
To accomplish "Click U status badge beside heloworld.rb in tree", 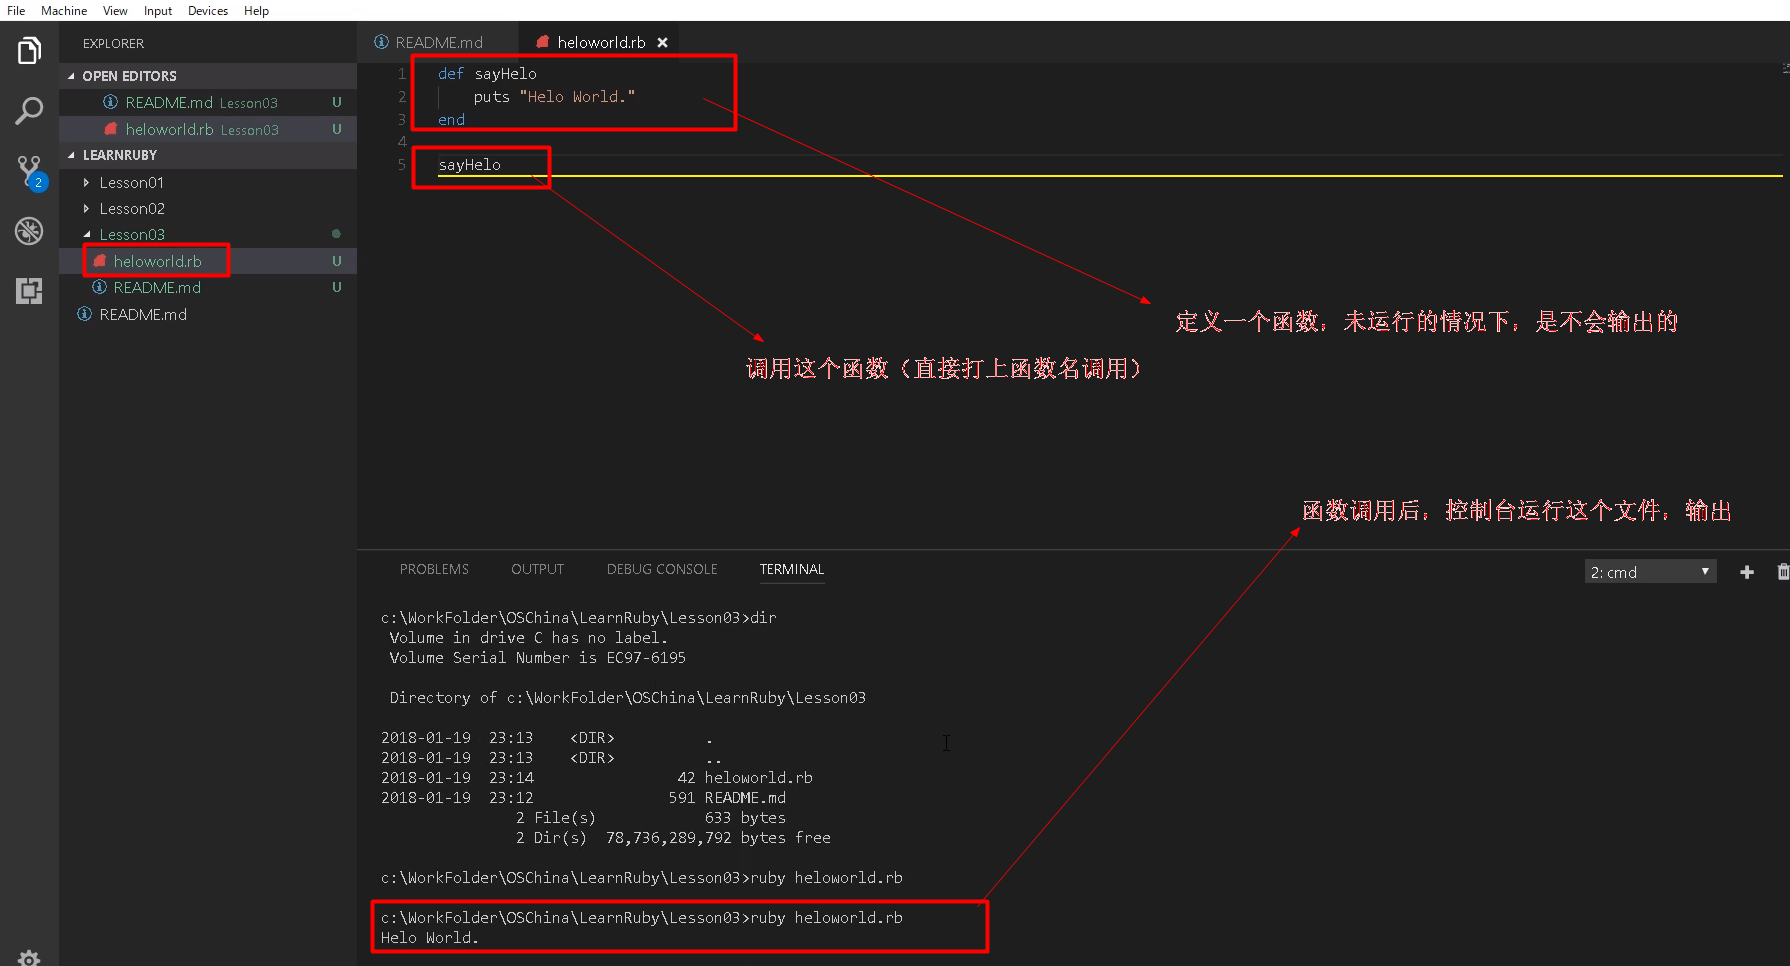I will [x=337, y=261].
